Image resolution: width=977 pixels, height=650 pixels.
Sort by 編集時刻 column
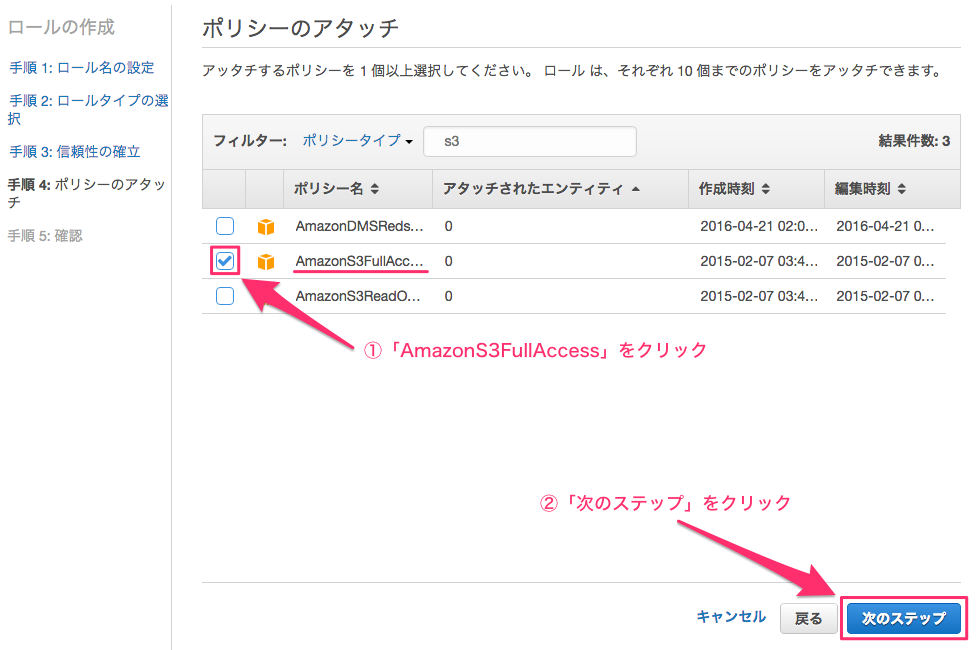click(x=870, y=189)
